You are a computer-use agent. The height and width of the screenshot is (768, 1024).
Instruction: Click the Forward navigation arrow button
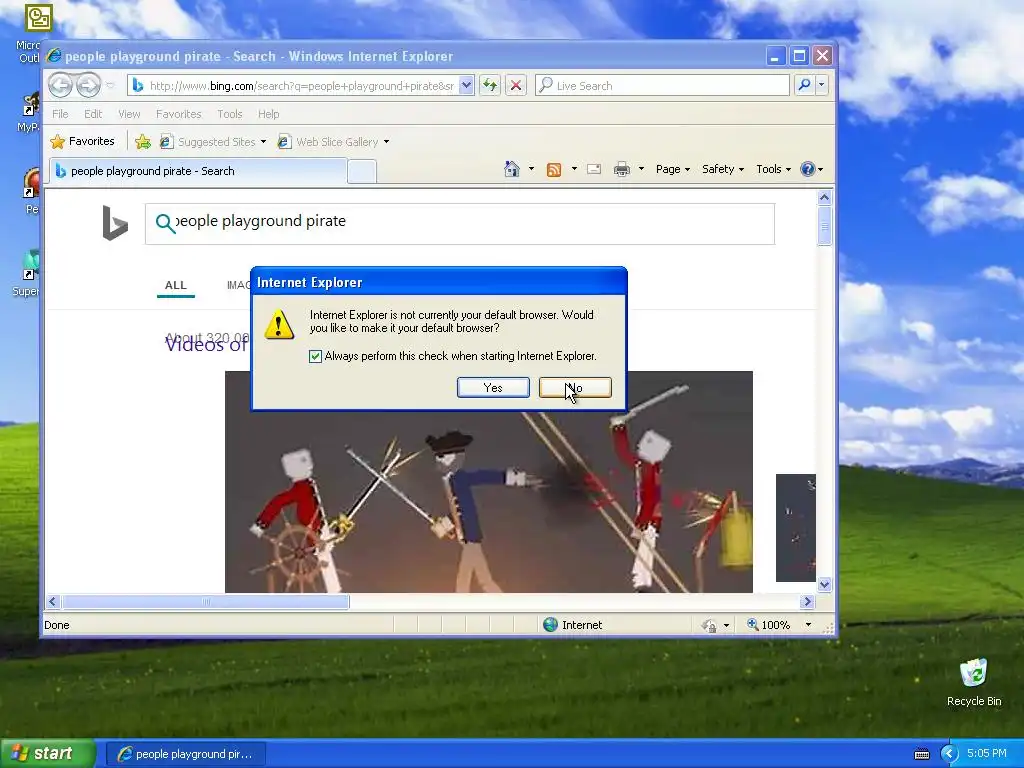pos(88,85)
